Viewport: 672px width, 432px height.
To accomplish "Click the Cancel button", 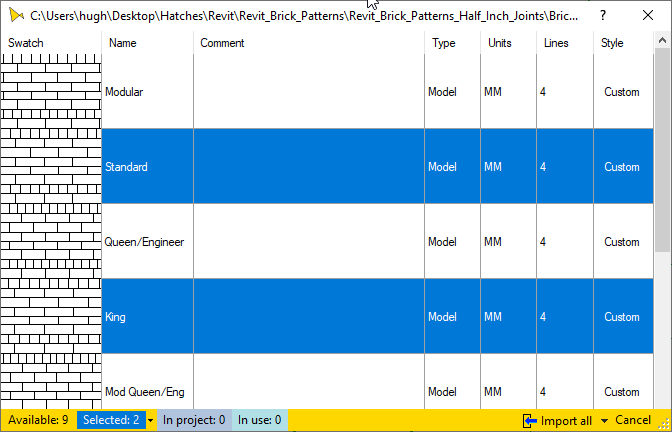I will [x=633, y=420].
